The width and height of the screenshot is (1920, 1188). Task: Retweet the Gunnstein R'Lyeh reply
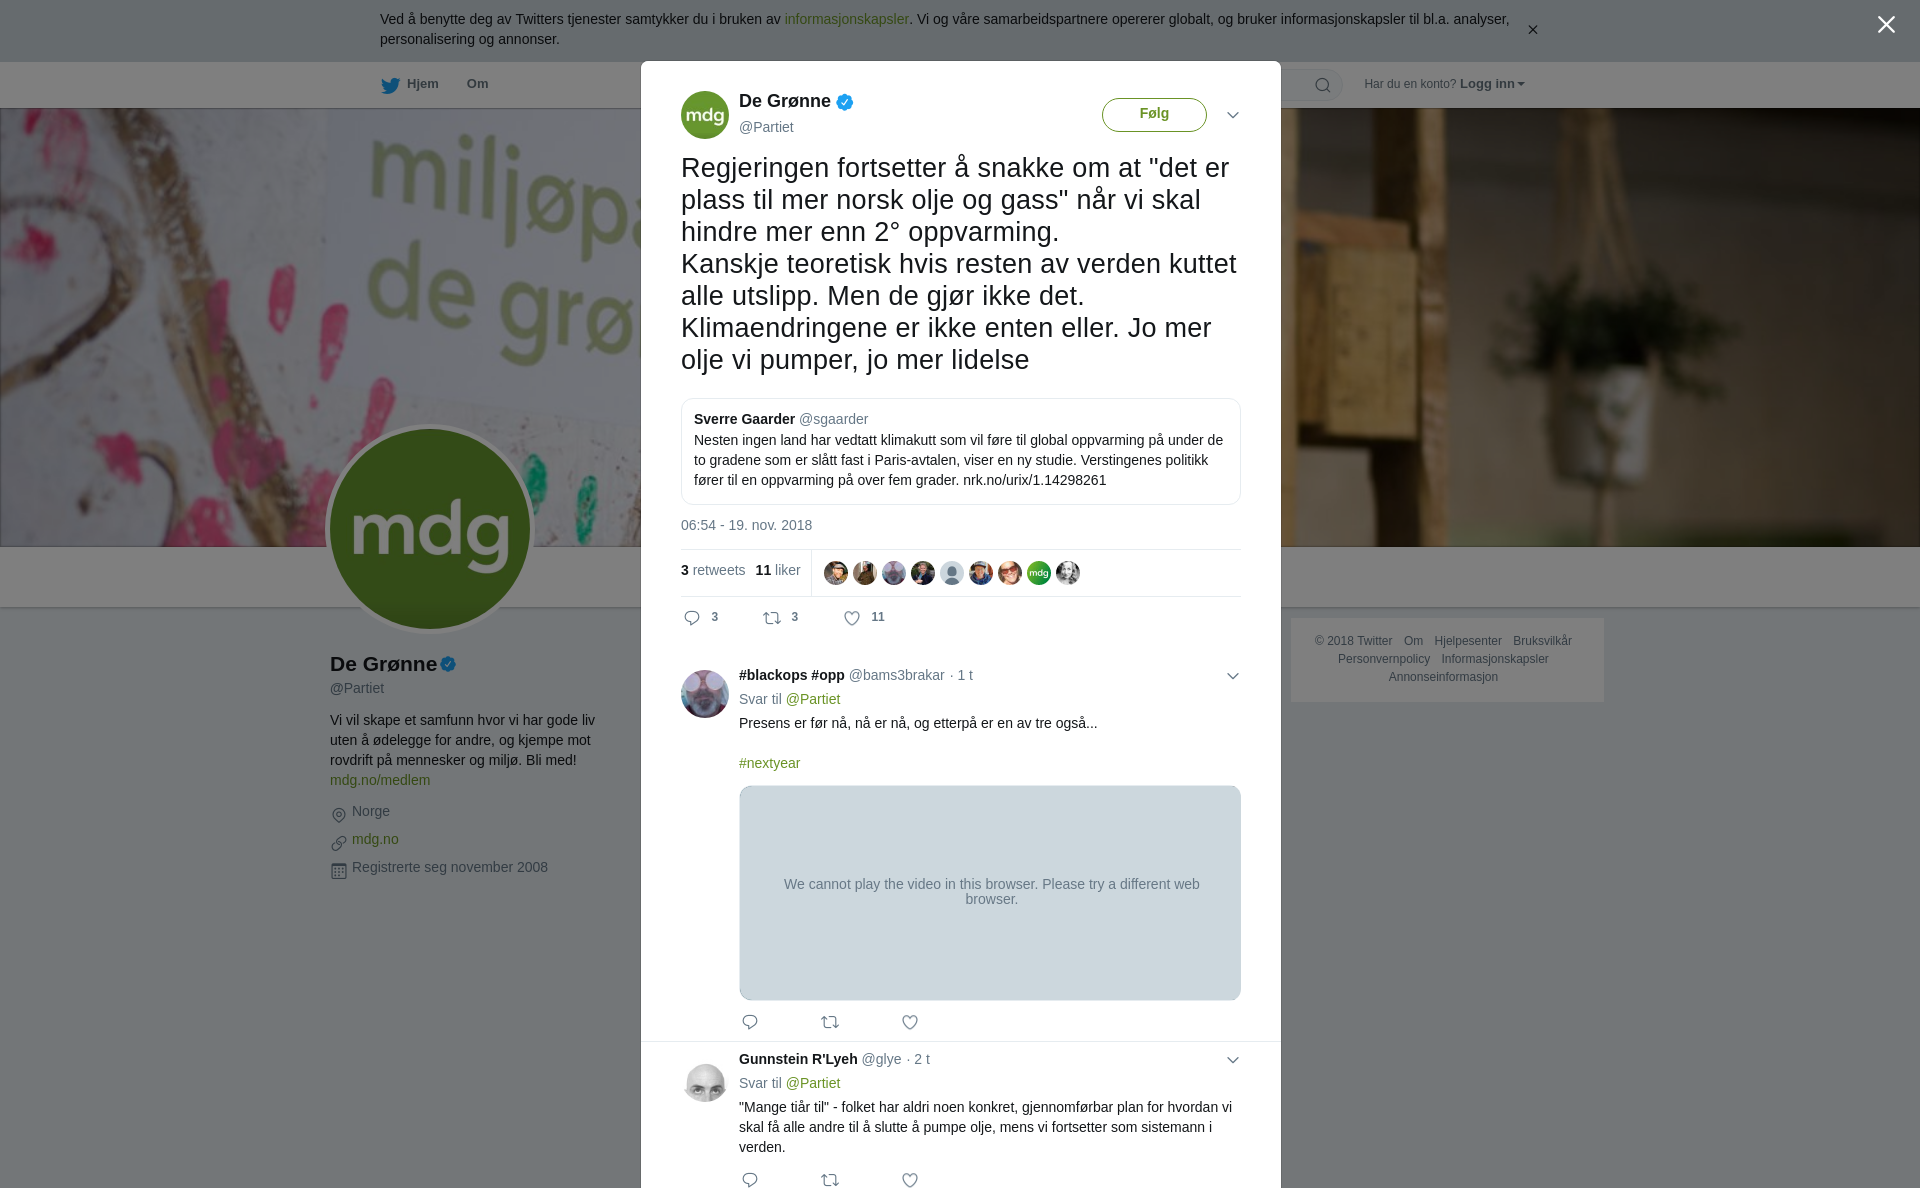830,1180
